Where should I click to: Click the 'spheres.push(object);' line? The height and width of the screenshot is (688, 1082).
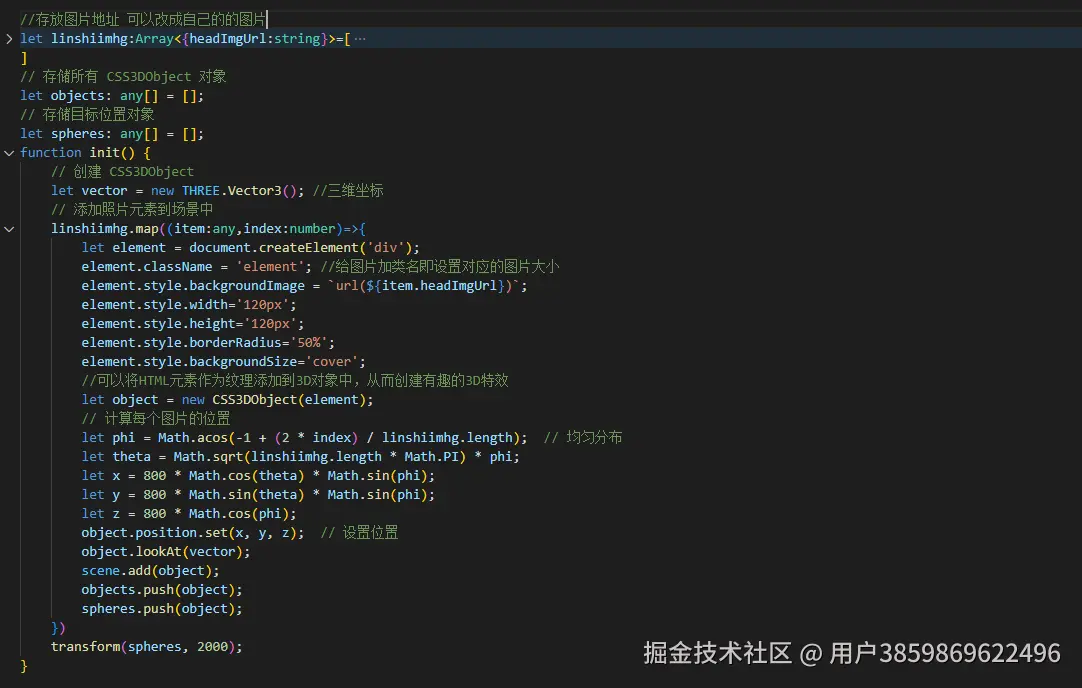162,609
